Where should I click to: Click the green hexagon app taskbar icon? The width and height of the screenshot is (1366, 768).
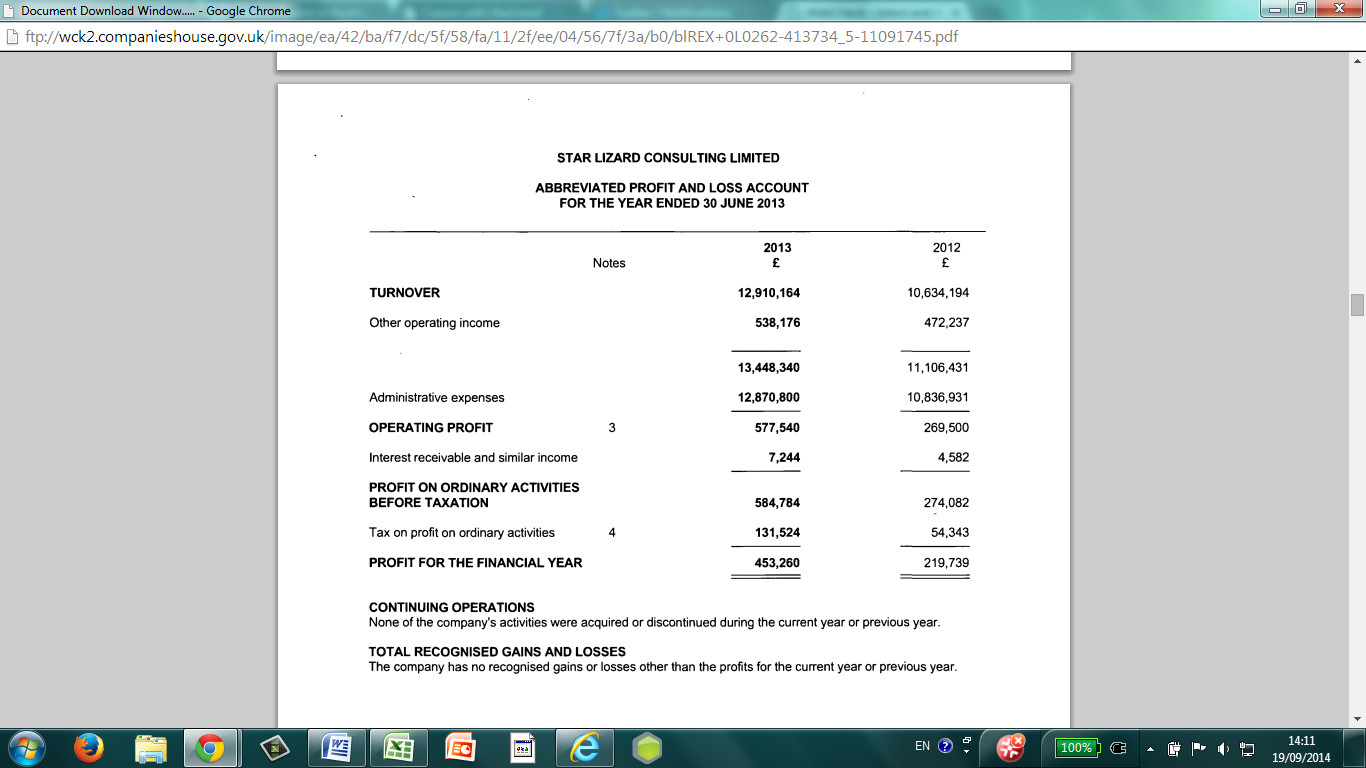[x=648, y=747]
